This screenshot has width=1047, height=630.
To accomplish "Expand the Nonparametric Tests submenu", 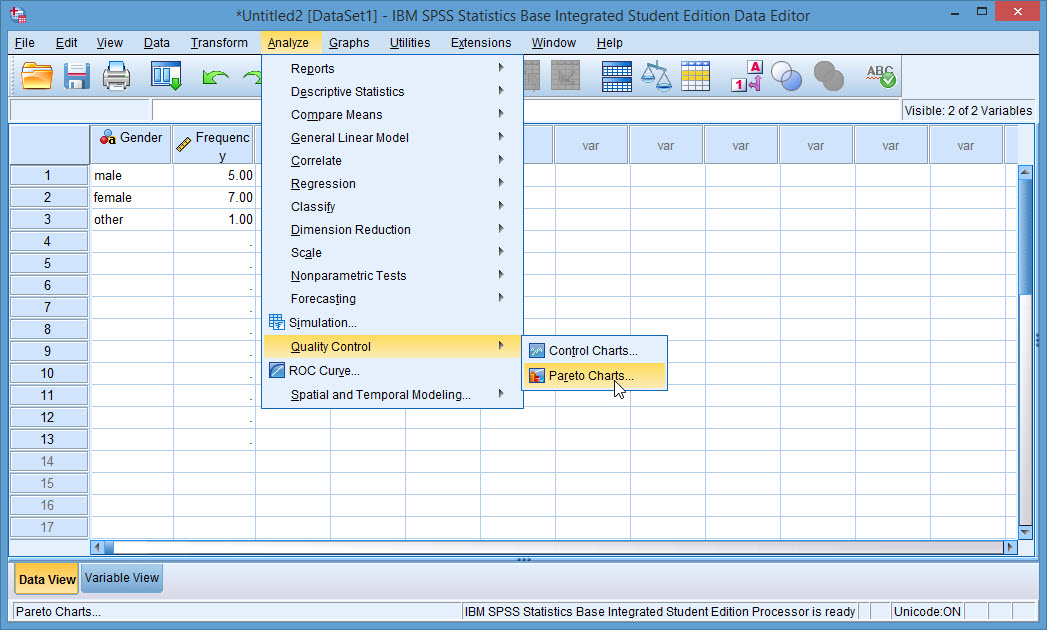I will (x=501, y=275).
